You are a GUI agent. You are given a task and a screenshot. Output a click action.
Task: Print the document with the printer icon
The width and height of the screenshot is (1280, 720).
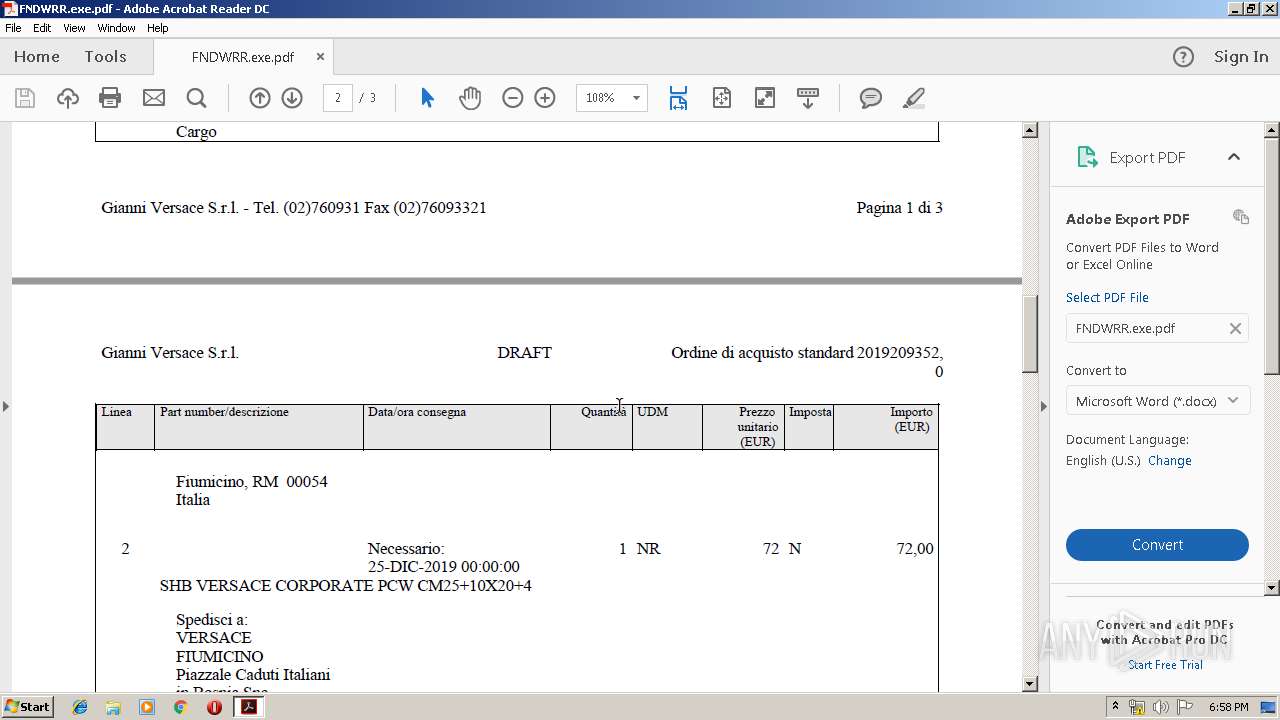coord(110,98)
